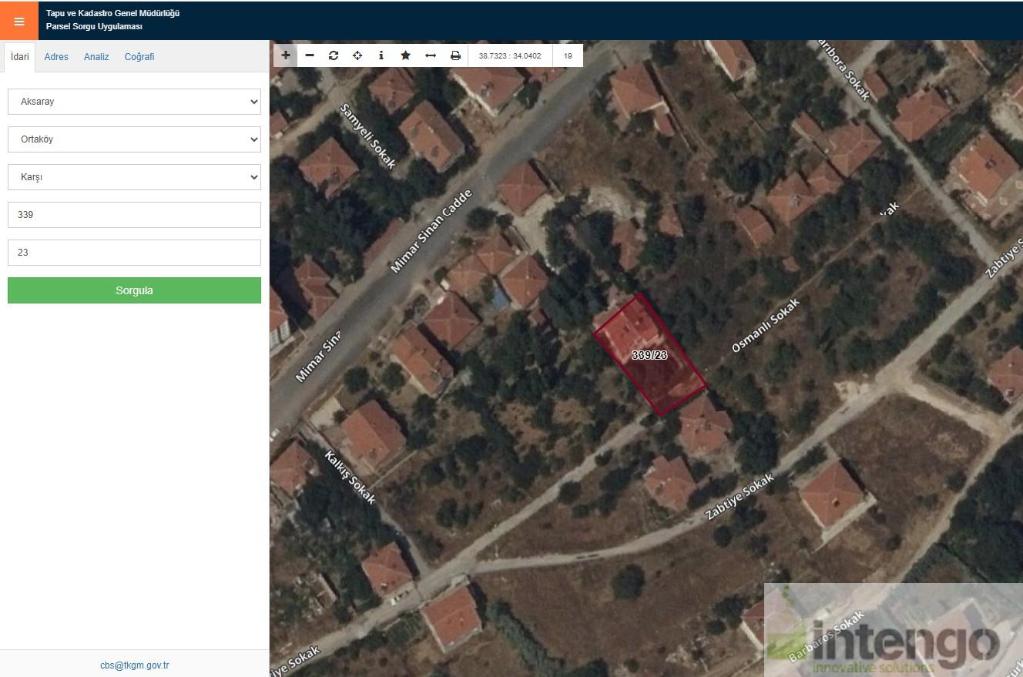This screenshot has height=677, width=1023.
Task: Click the zoom level value 19
Action: [x=568, y=56]
